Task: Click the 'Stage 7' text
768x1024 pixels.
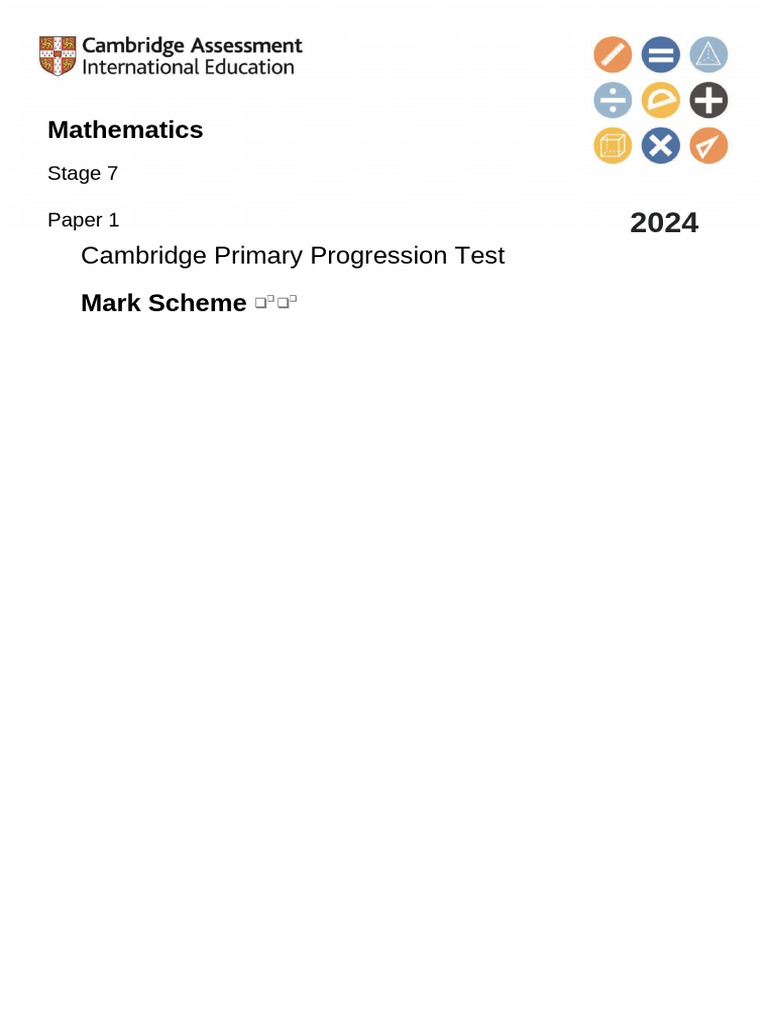Action: 83,174
